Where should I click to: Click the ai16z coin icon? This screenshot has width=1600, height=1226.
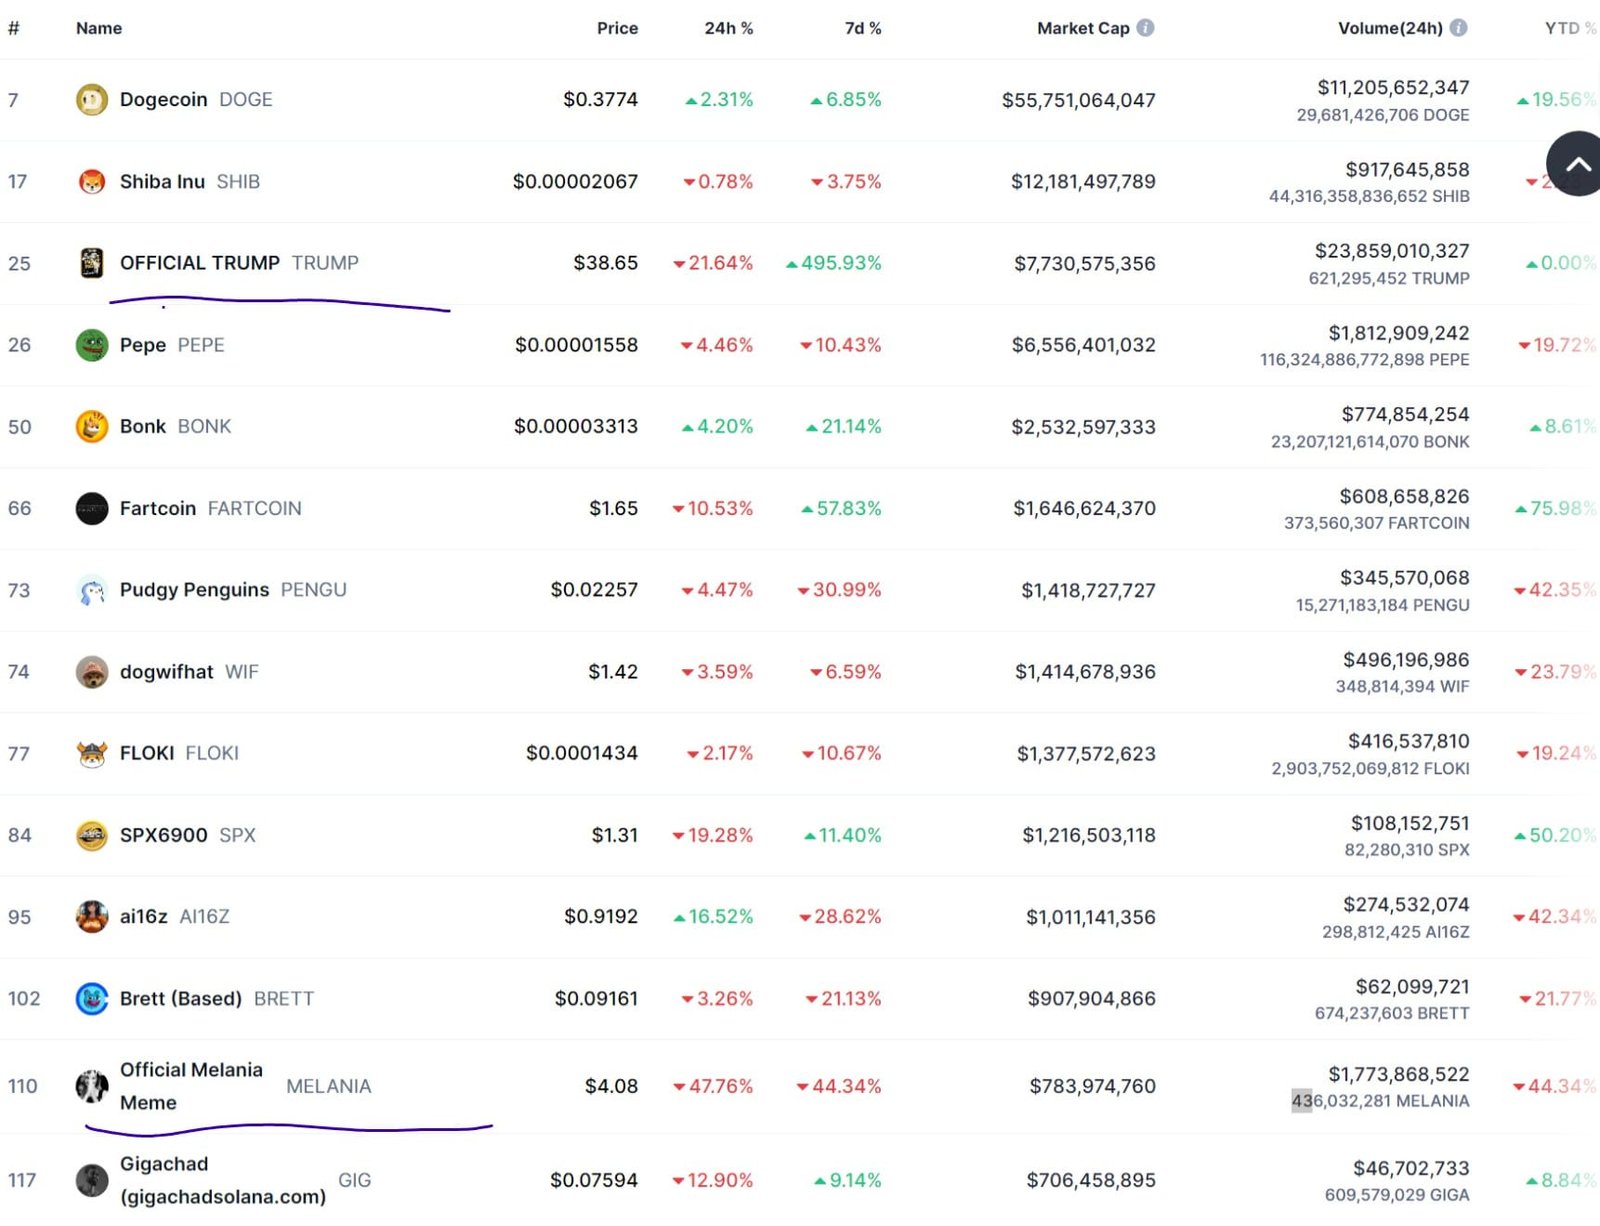tap(91, 916)
